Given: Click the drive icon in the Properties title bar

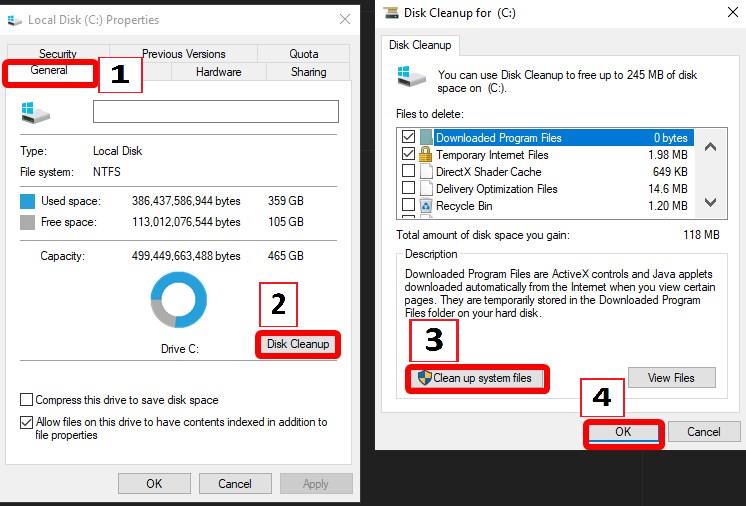Looking at the screenshot, I should pos(15,20).
